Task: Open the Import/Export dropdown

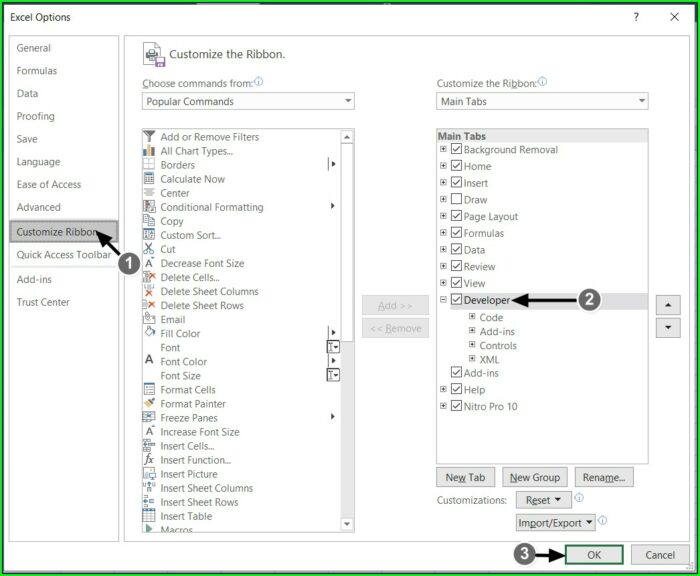Action: click(x=556, y=522)
